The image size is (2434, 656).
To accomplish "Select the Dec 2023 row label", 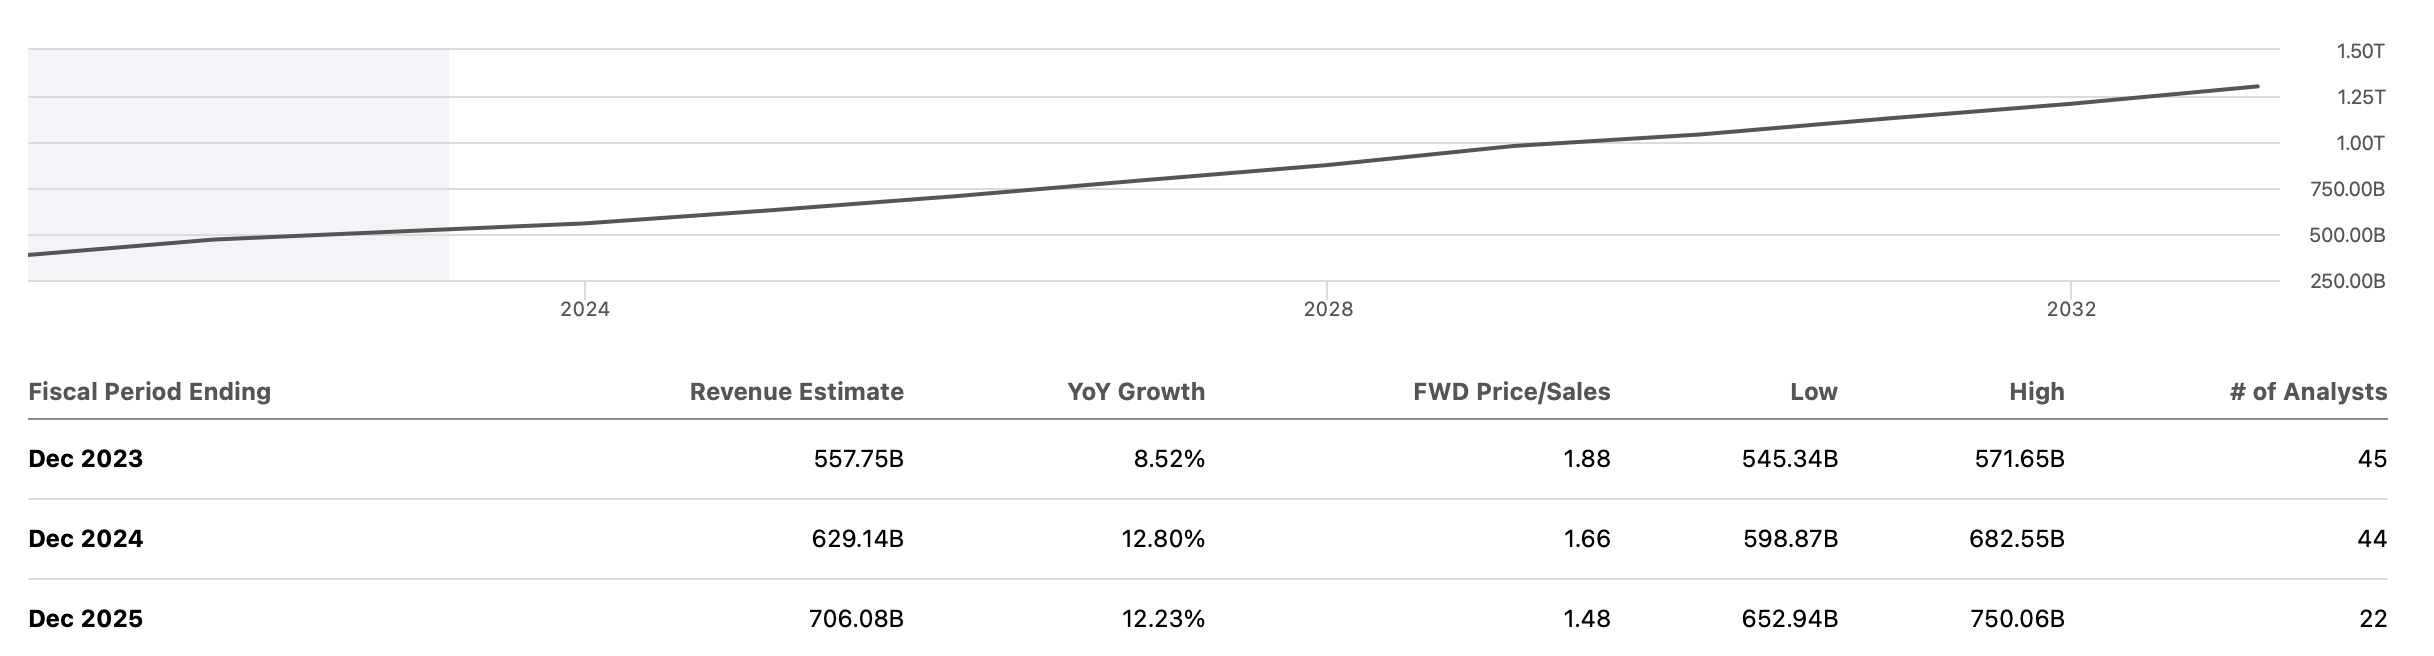I will pyautogui.click(x=86, y=459).
